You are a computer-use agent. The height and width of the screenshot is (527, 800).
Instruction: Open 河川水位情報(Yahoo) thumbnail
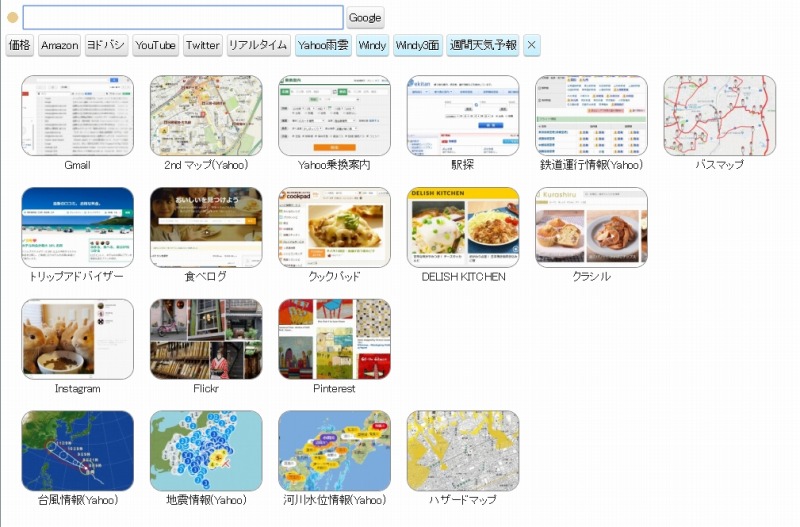click(334, 451)
